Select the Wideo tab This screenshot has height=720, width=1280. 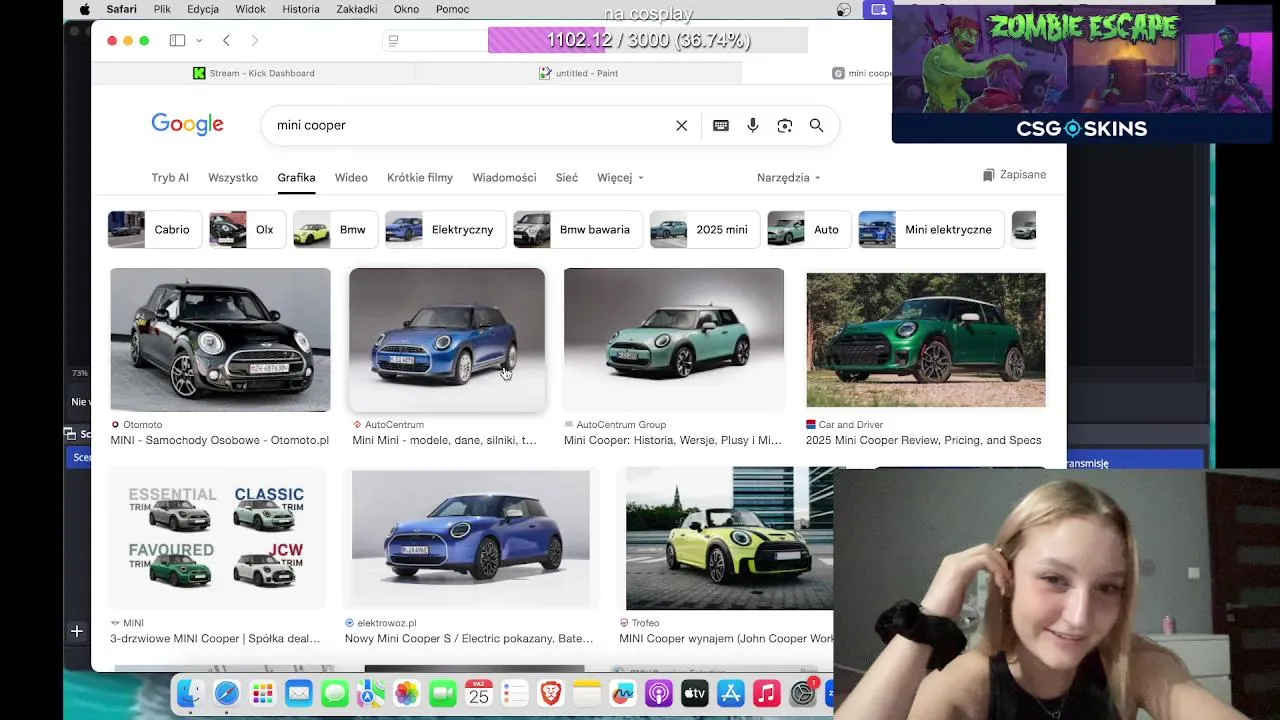(x=351, y=178)
